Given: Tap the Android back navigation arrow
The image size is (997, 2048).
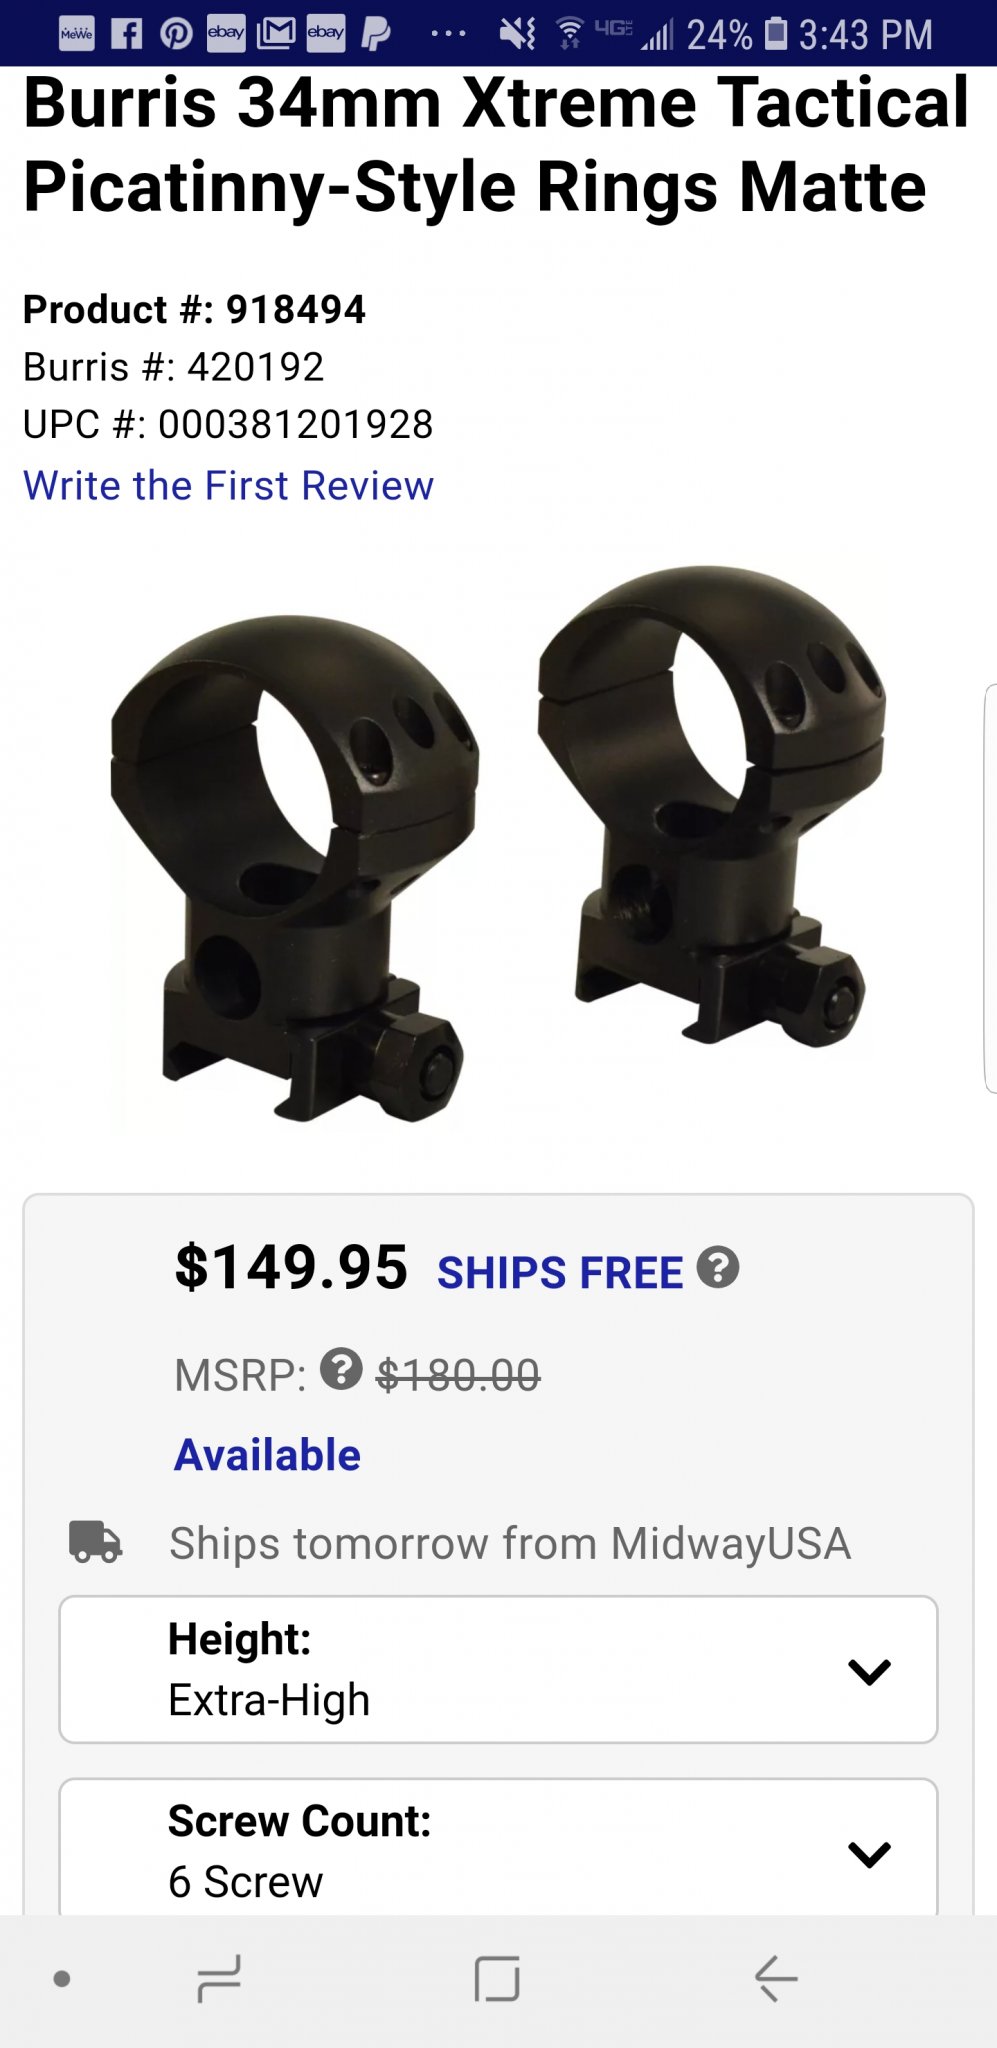Looking at the screenshot, I should (775, 1978).
